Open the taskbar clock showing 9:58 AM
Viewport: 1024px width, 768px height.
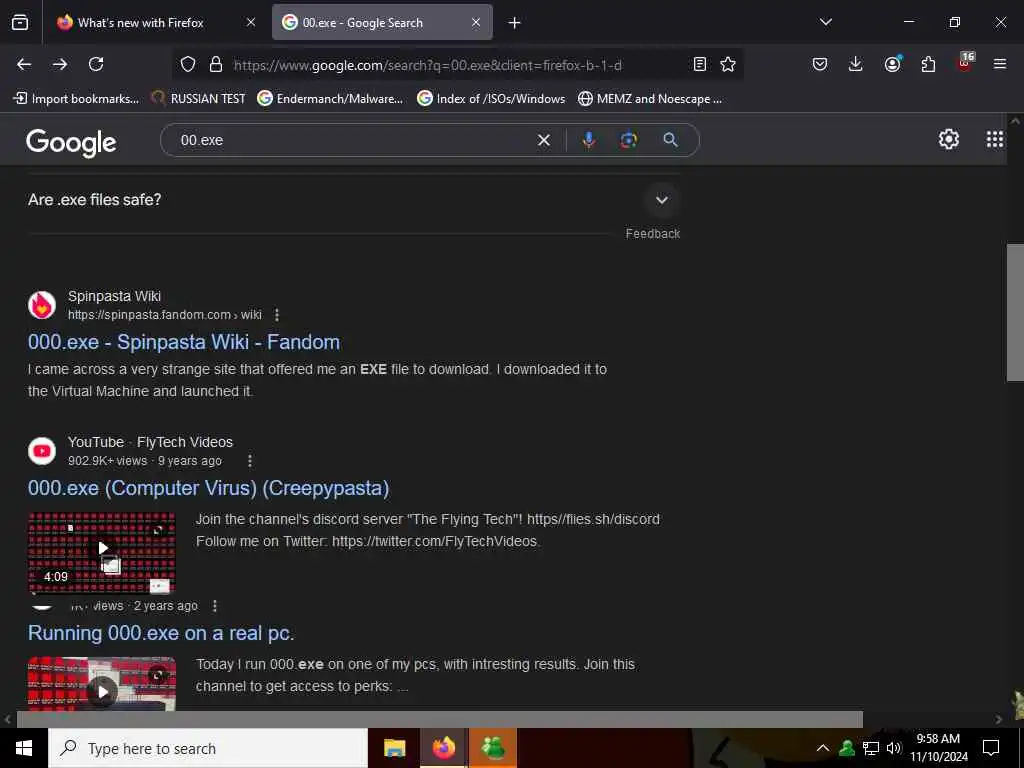click(938, 748)
